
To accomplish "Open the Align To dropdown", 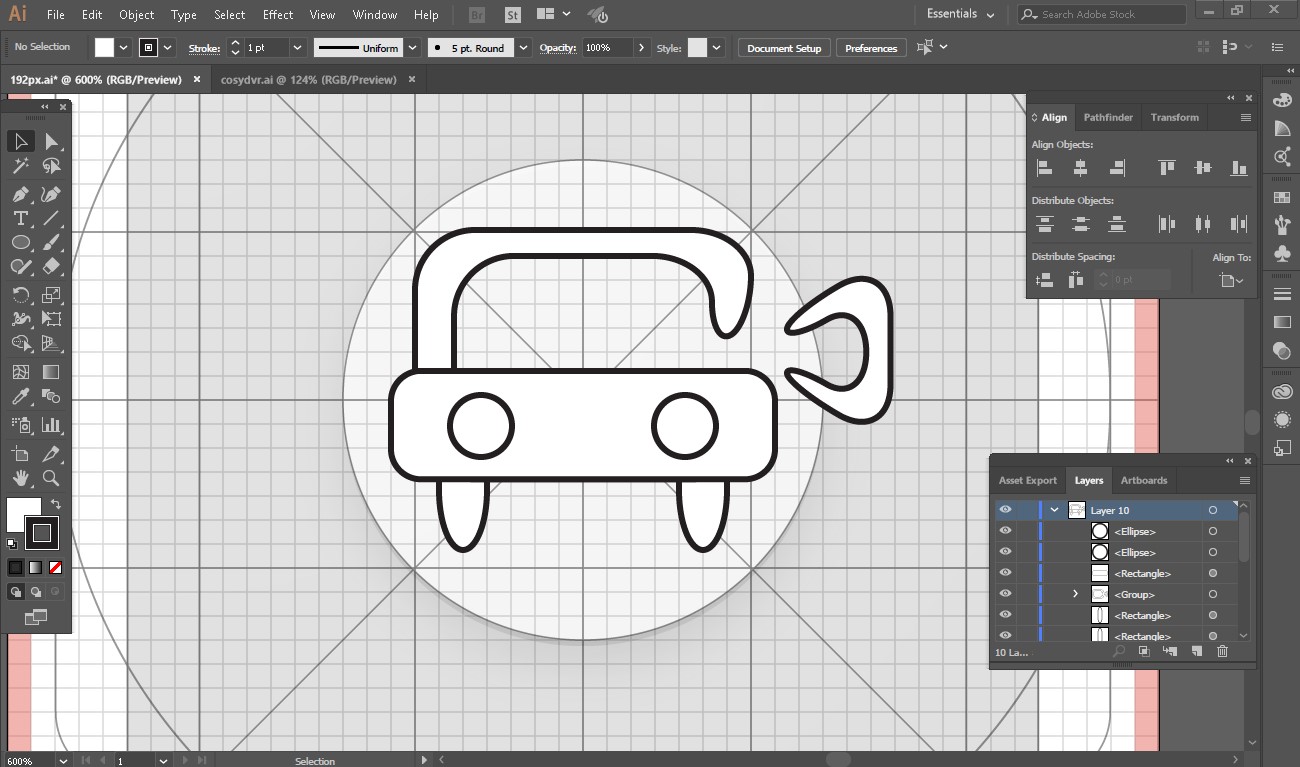I will (1232, 281).
